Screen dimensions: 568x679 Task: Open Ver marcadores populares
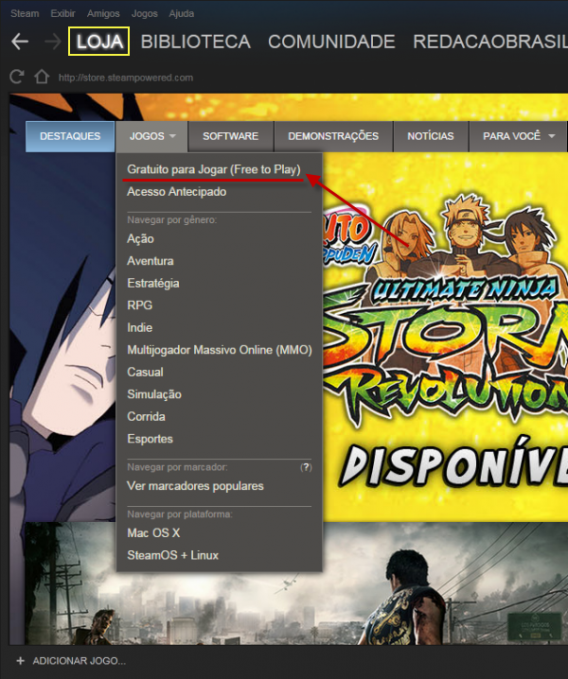[195, 486]
